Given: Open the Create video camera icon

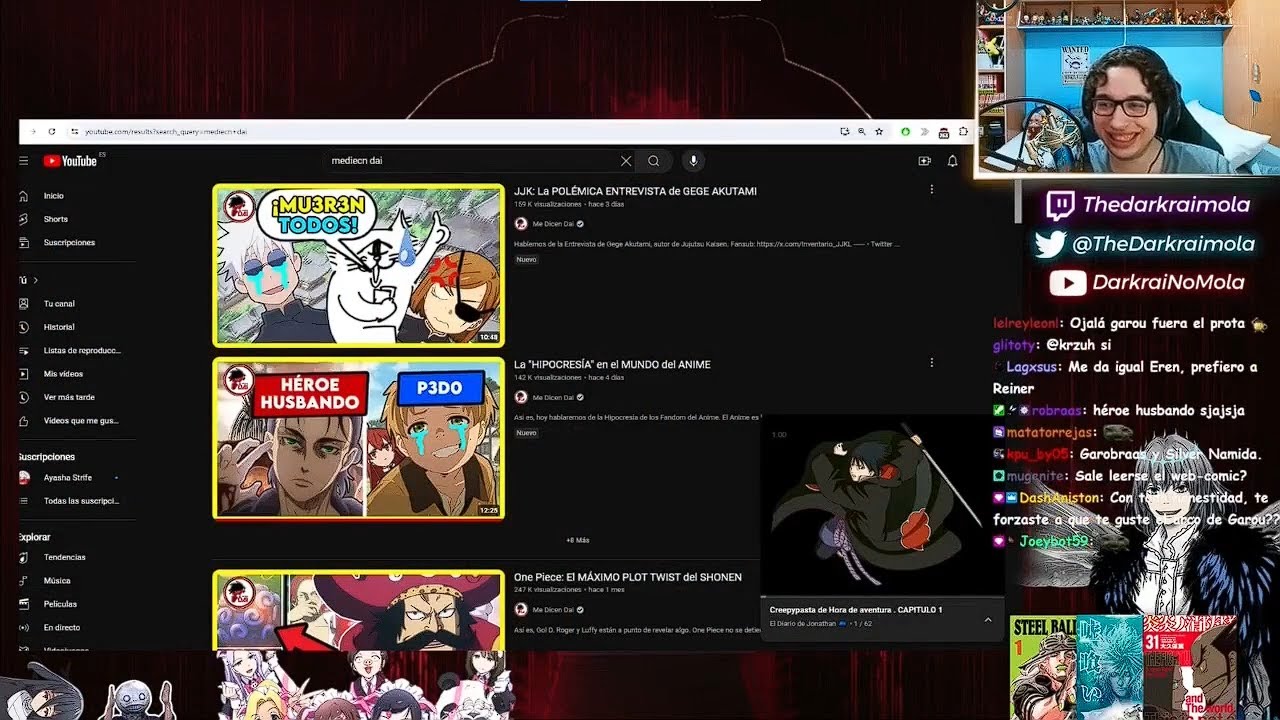Looking at the screenshot, I should [x=924, y=161].
